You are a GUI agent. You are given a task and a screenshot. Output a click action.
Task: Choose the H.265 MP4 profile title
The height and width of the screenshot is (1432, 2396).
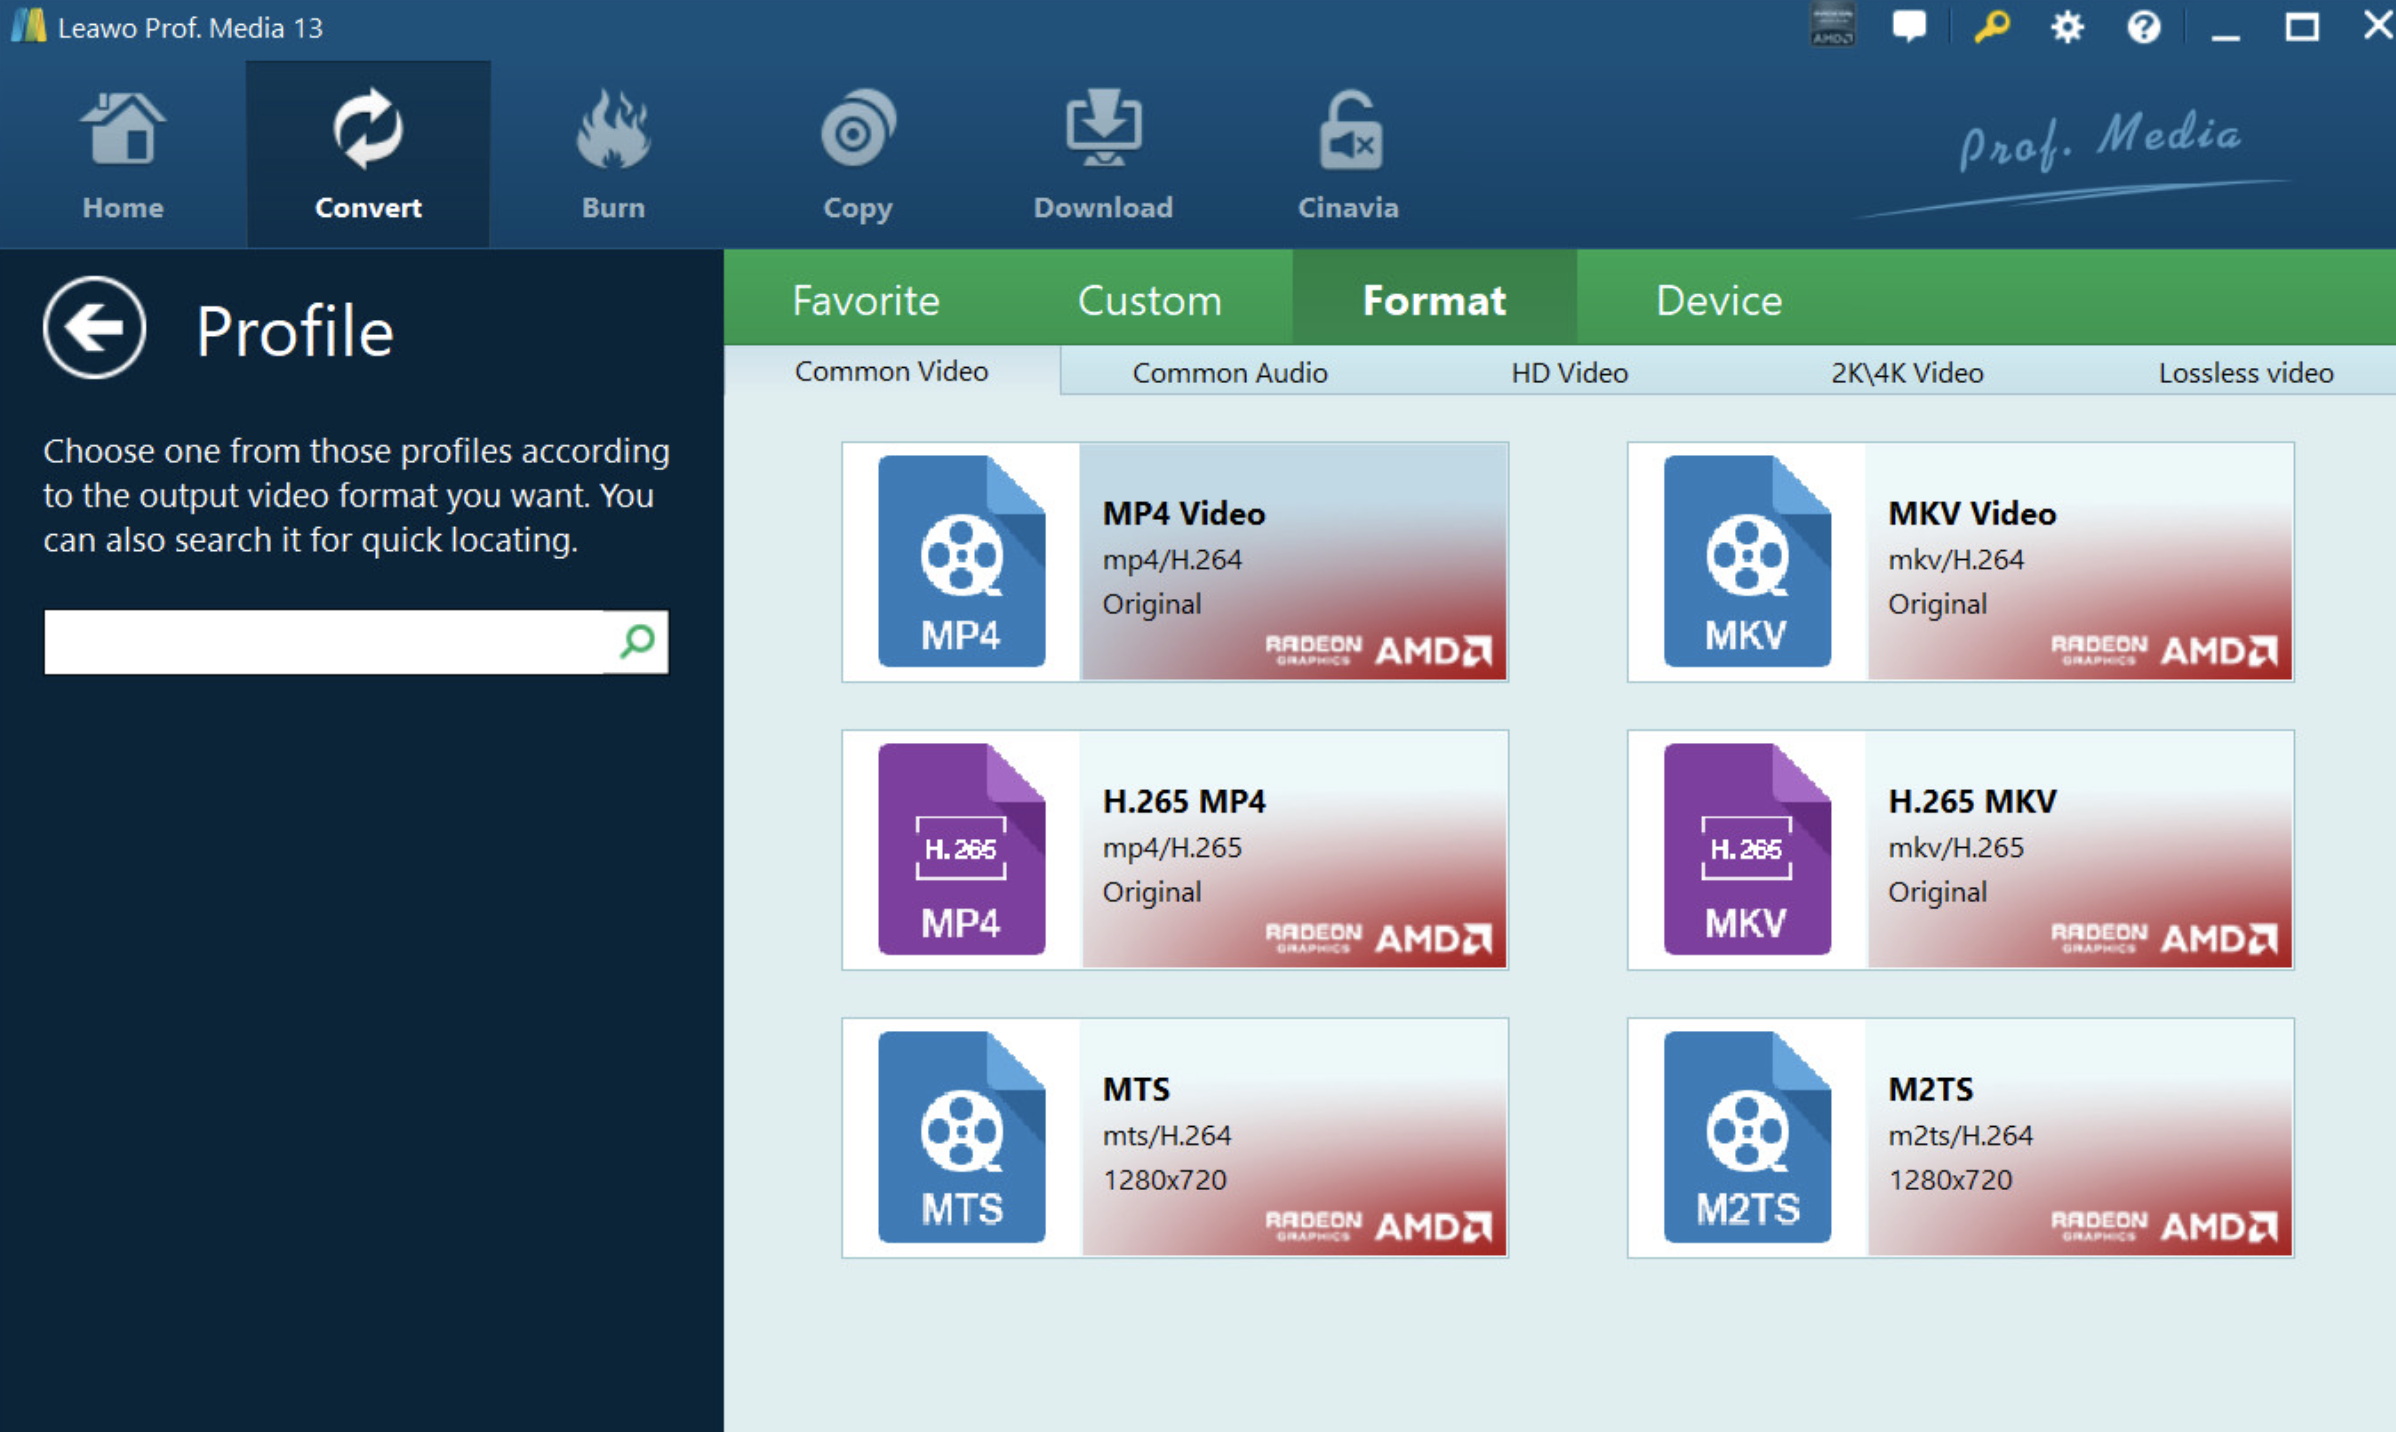[x=1184, y=801]
